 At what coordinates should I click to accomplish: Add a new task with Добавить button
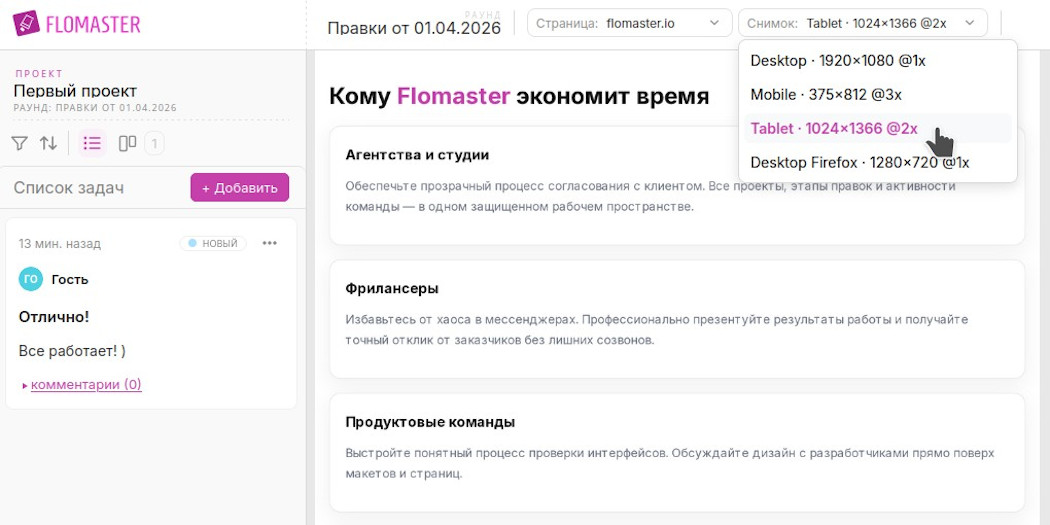point(240,188)
